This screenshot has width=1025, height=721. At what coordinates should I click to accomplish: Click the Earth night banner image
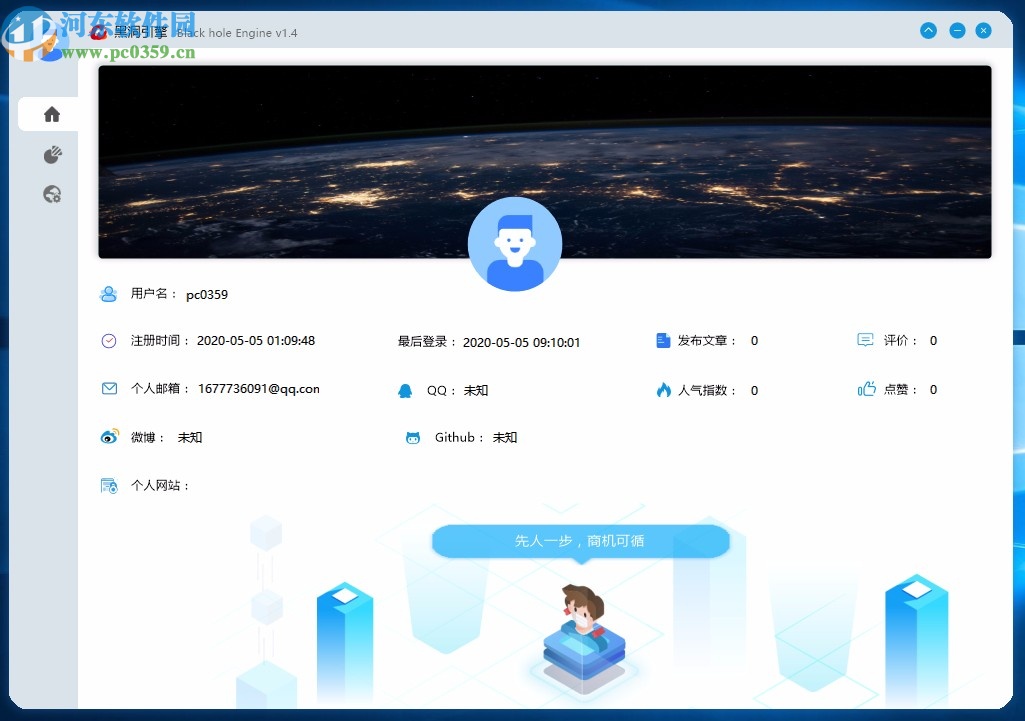pos(545,161)
